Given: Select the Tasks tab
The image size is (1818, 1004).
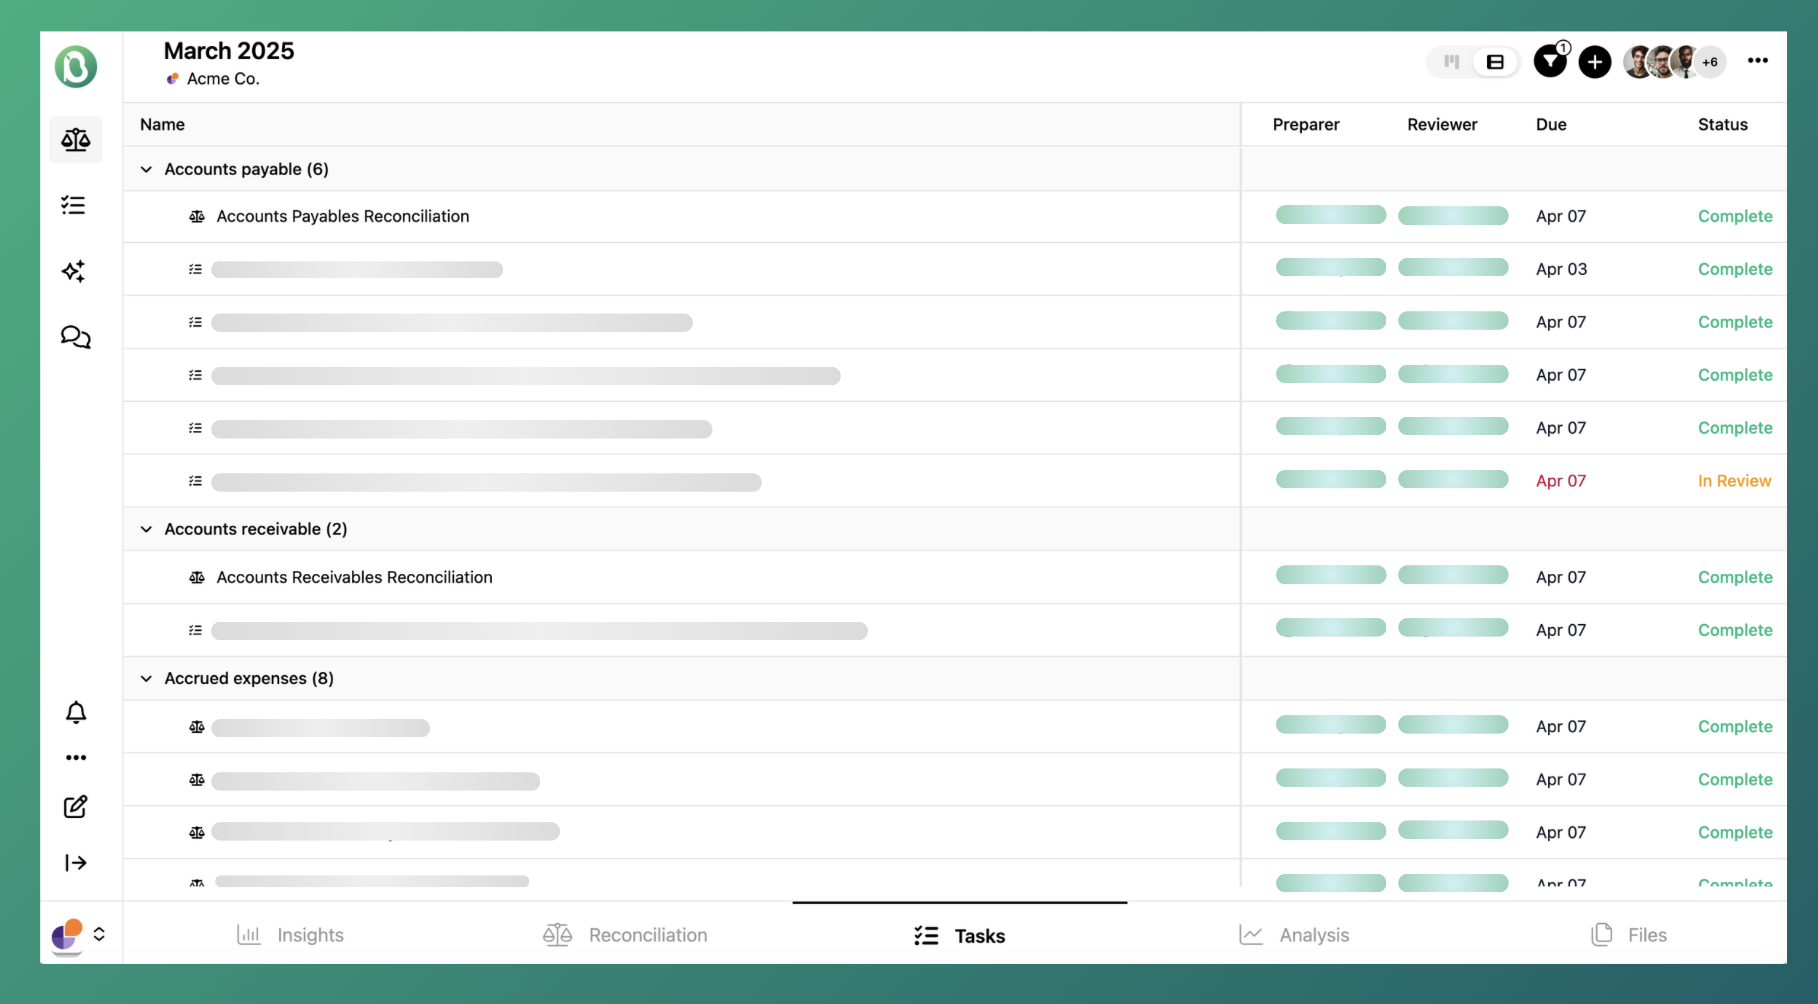Looking at the screenshot, I should [959, 935].
